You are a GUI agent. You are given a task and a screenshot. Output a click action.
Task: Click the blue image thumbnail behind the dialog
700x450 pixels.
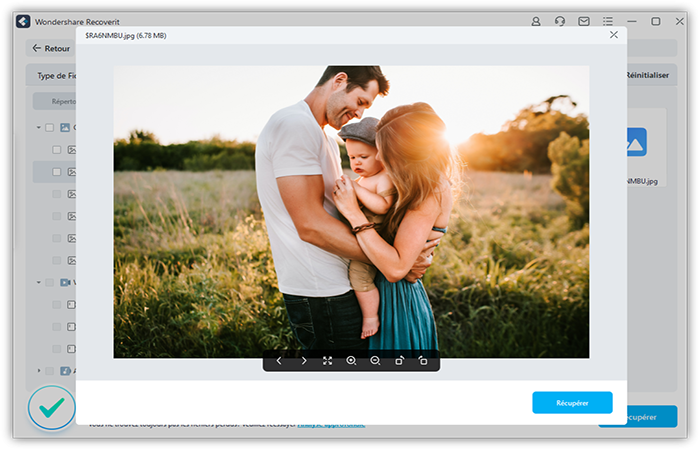(x=637, y=142)
